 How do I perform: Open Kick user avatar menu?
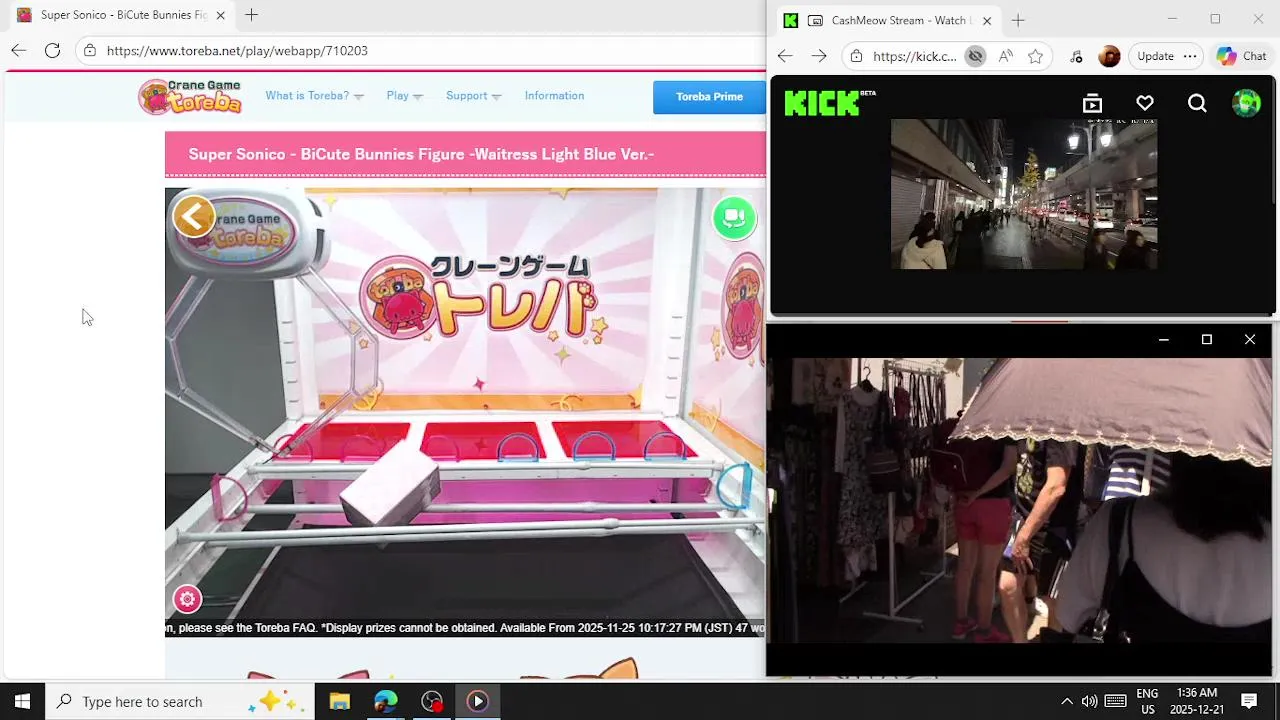[1246, 103]
